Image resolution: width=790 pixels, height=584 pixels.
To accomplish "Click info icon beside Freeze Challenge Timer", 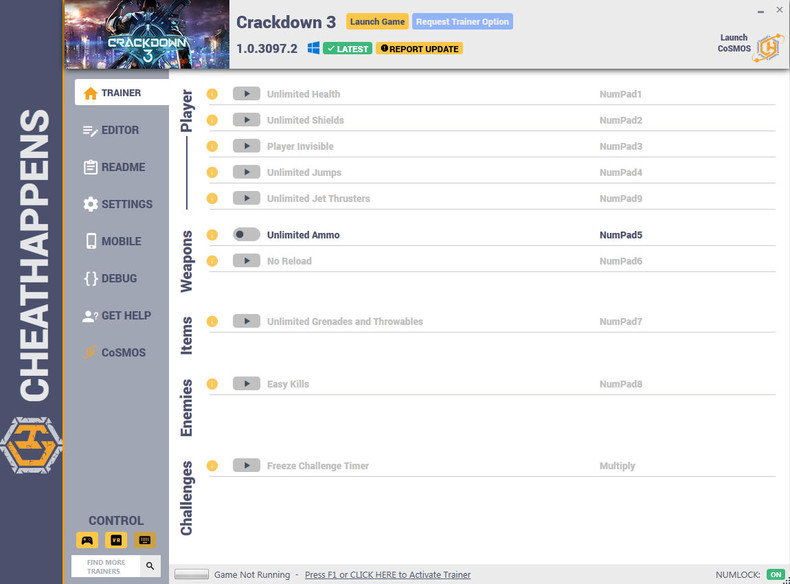I will [212, 466].
